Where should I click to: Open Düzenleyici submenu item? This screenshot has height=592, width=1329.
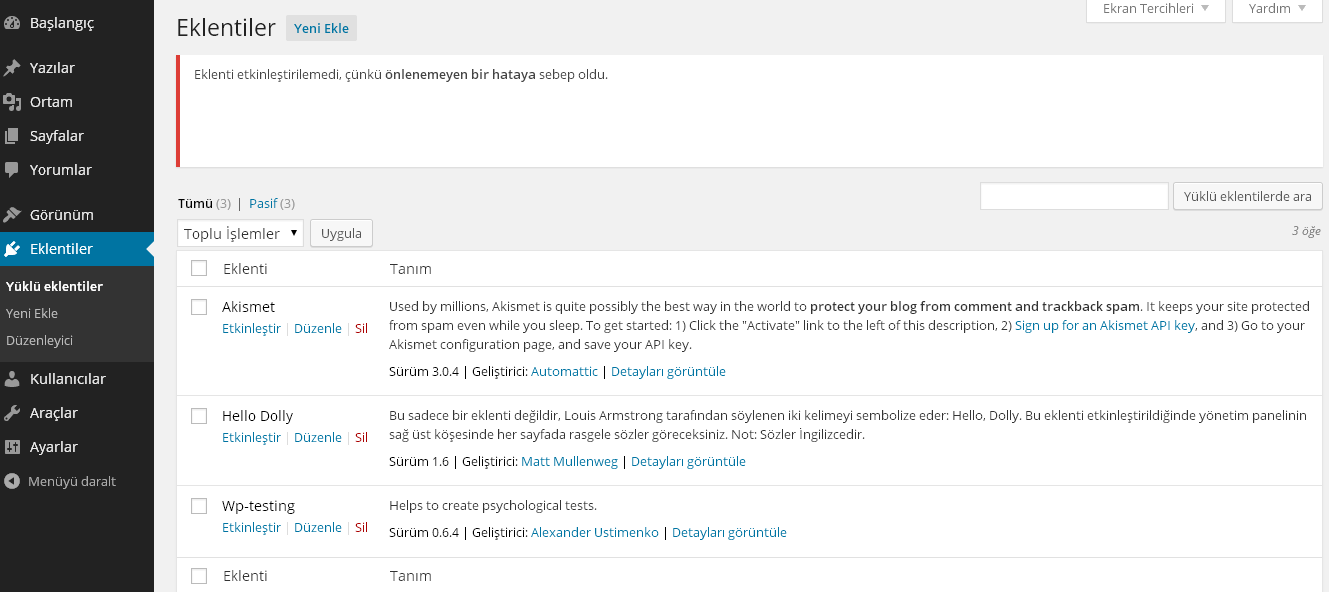[39, 340]
